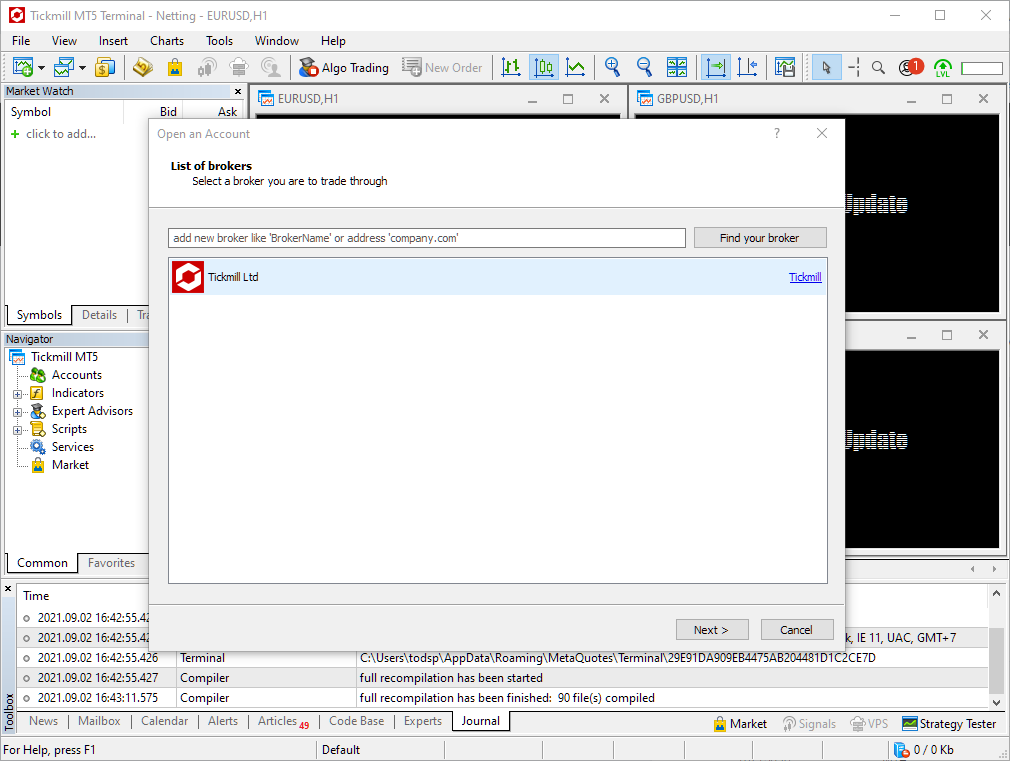This screenshot has width=1010, height=761.
Task: Toggle chart auto scroll
Action: (x=716, y=67)
